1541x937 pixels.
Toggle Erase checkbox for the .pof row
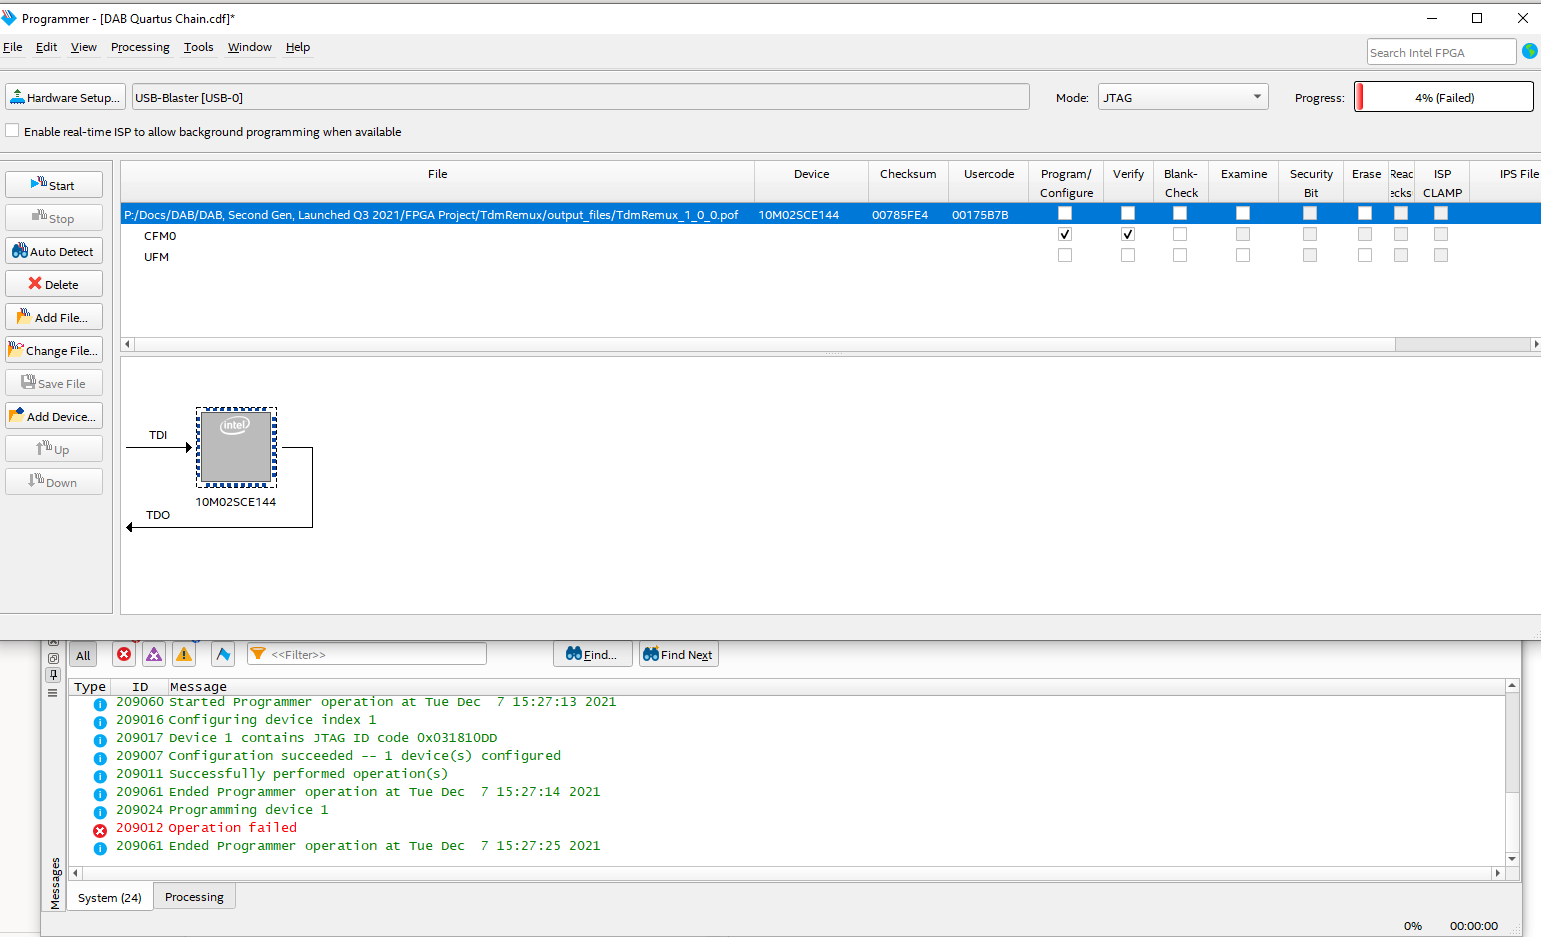(x=1365, y=213)
